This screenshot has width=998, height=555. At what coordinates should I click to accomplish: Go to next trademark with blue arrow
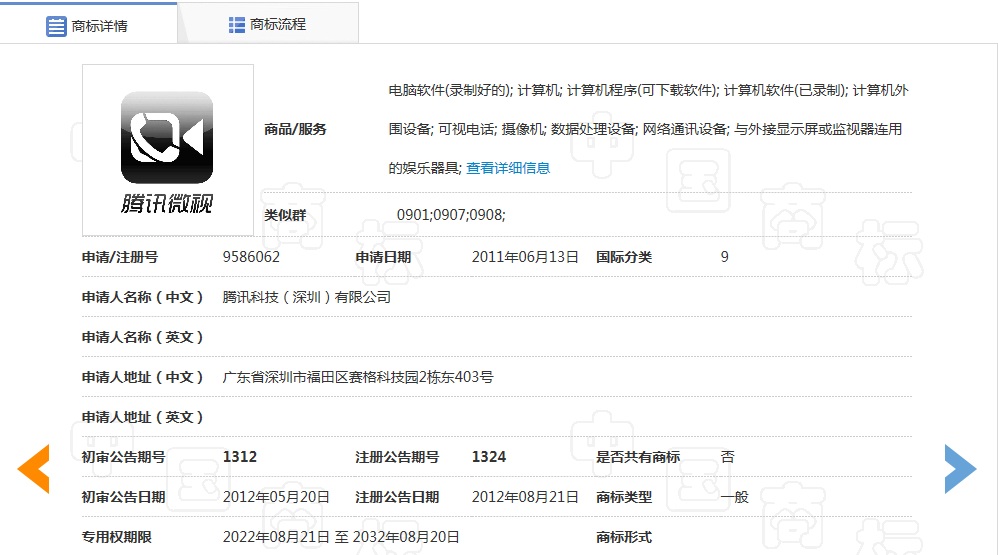point(960,469)
